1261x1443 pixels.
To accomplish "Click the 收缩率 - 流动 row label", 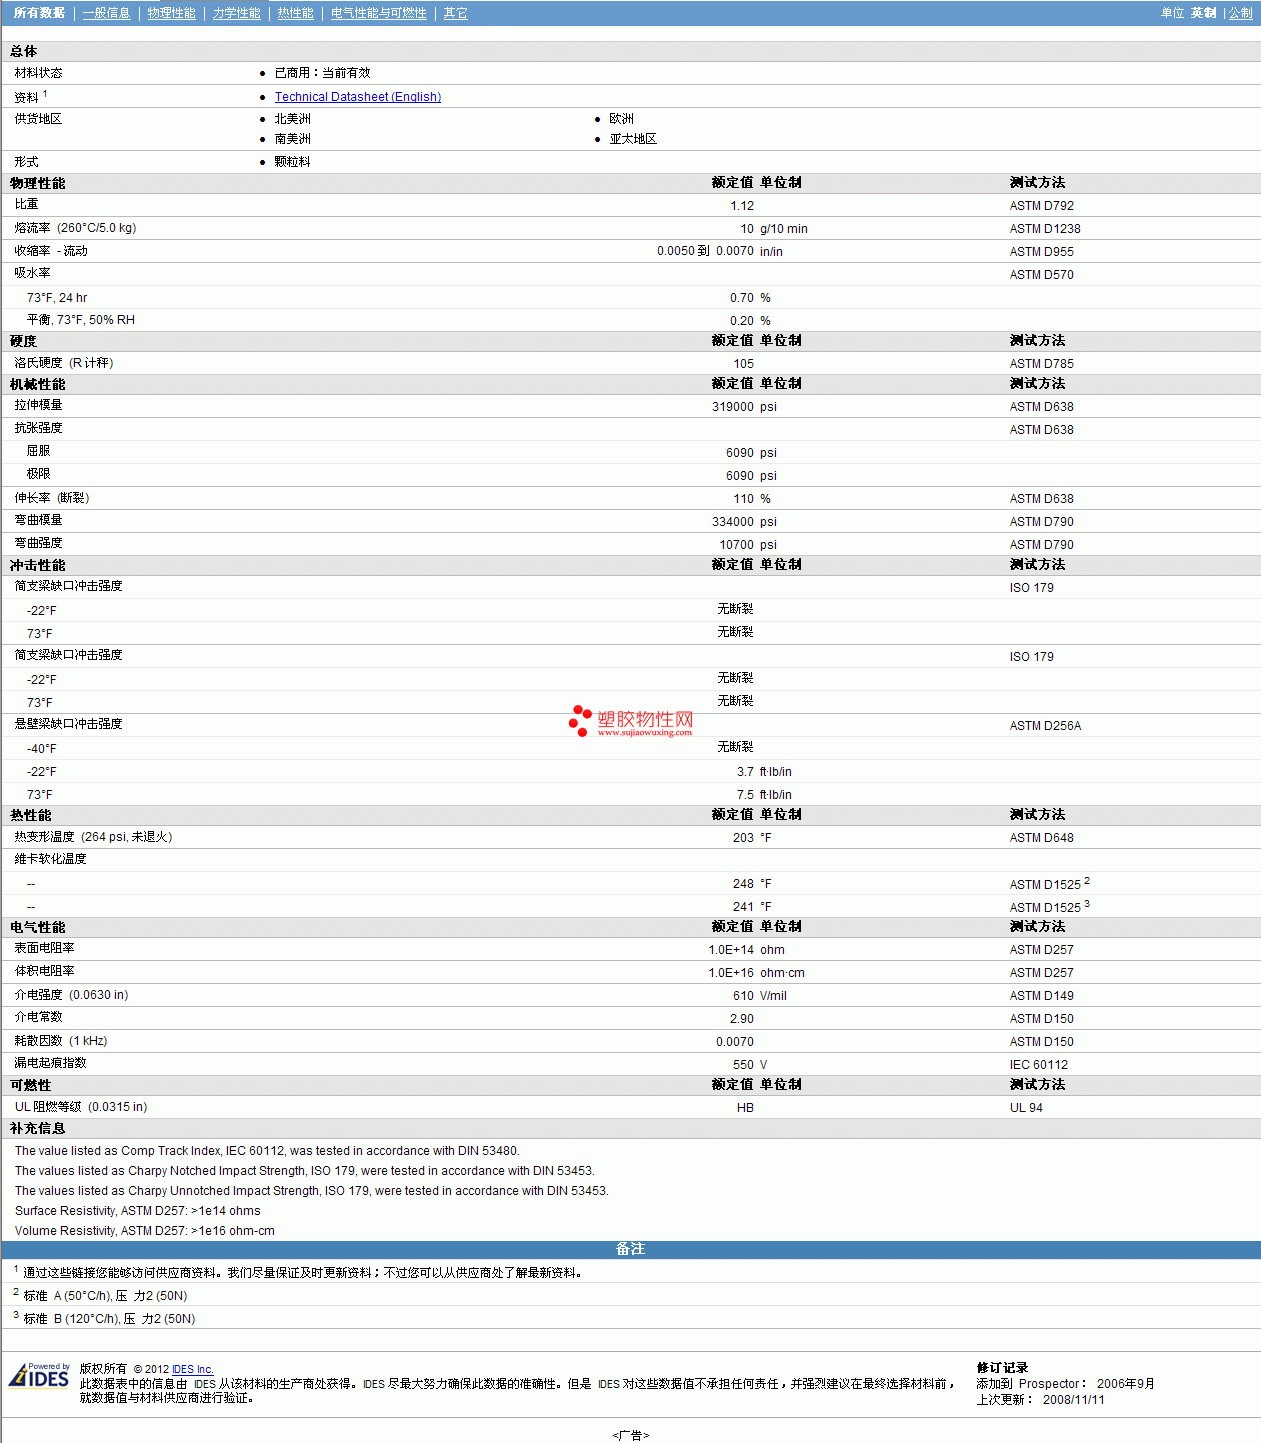I will [x=51, y=251].
